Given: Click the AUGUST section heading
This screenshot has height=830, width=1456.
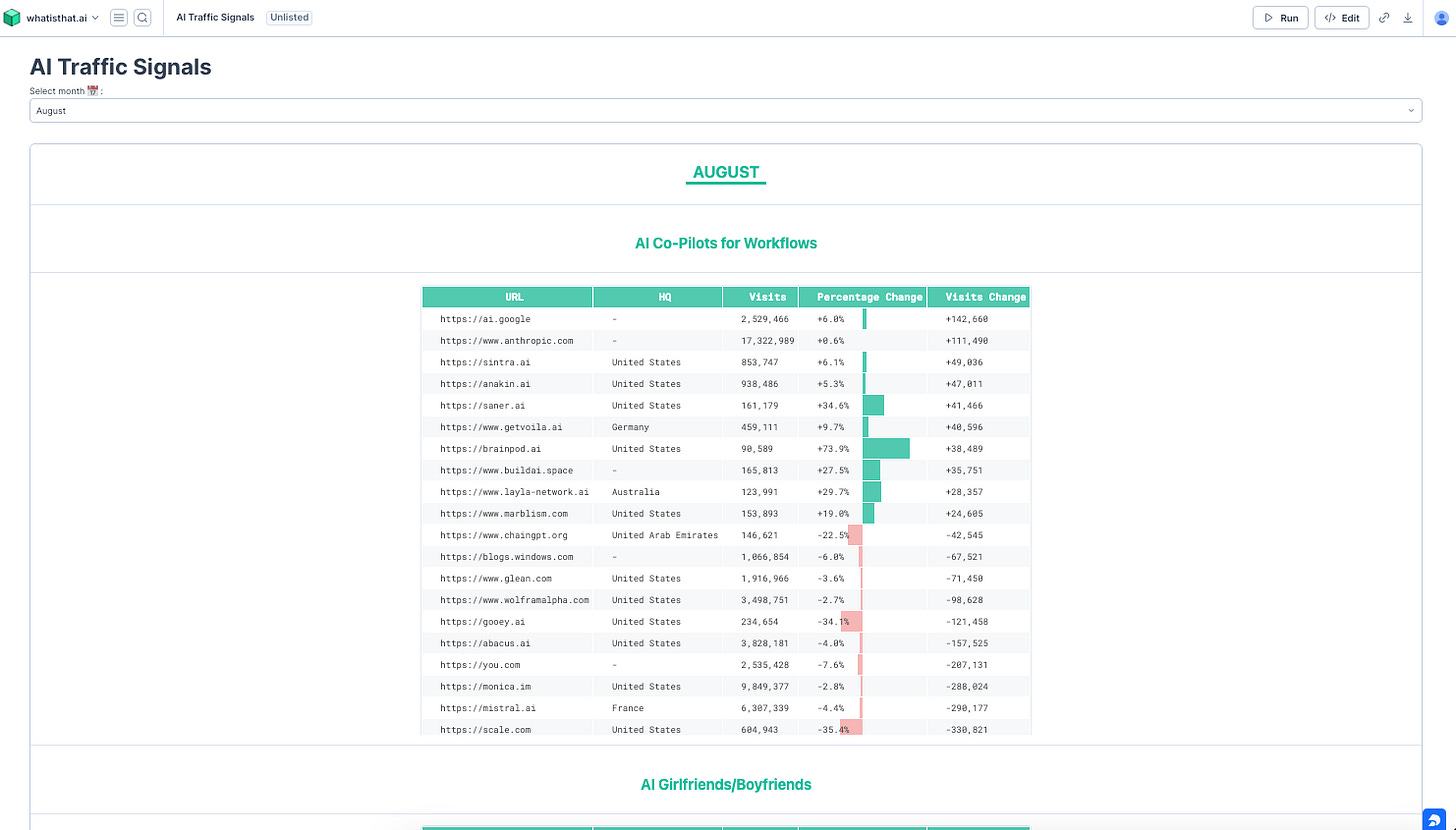Looking at the screenshot, I should pyautogui.click(x=726, y=173).
